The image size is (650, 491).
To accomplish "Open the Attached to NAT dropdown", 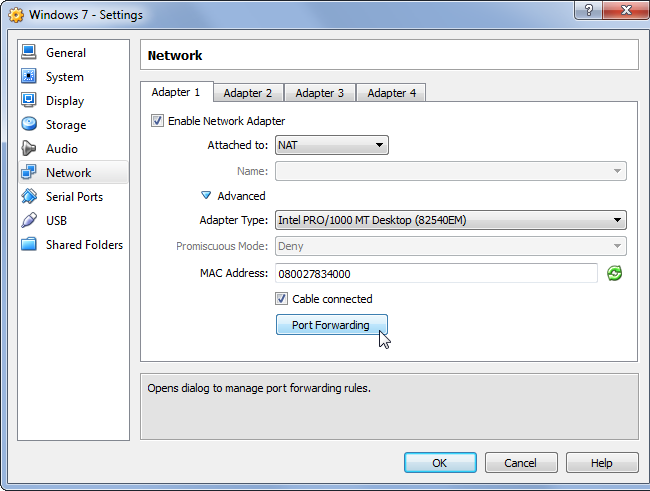I will point(331,145).
